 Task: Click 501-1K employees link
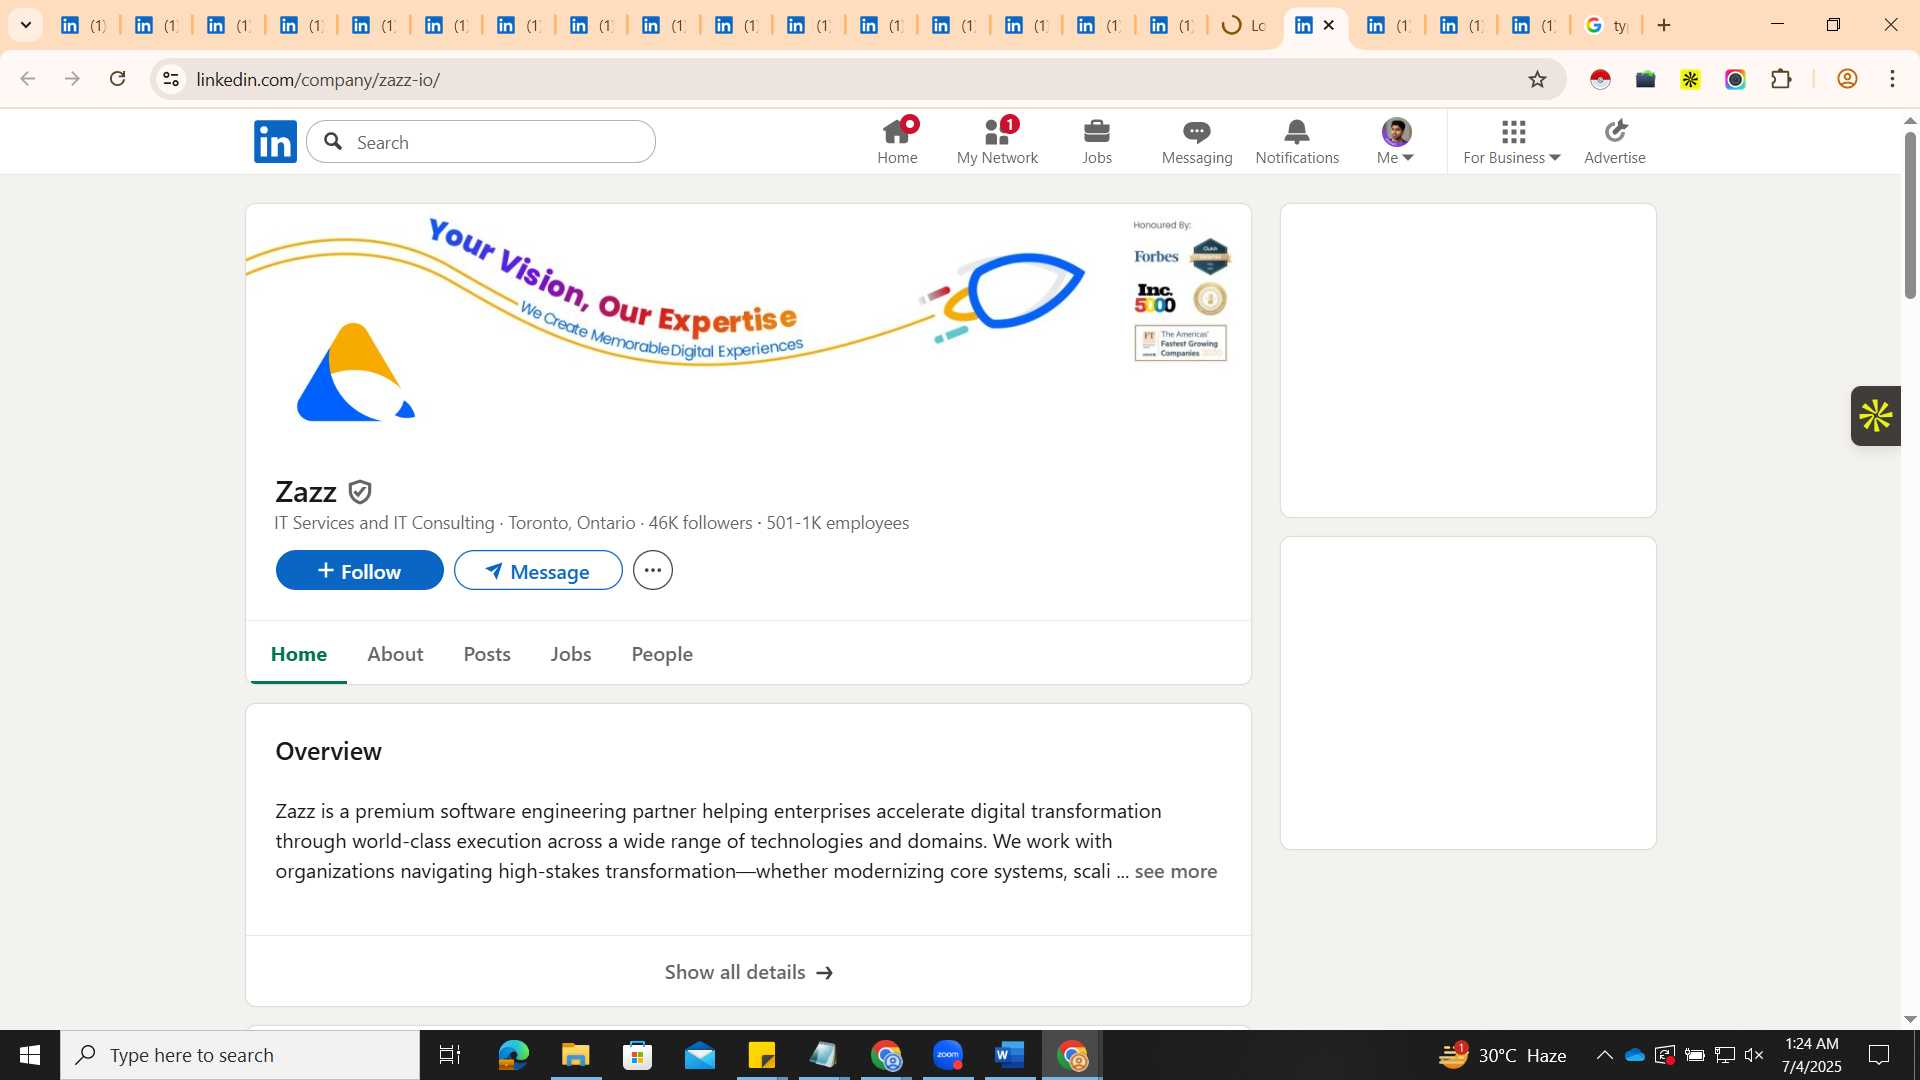tap(837, 523)
